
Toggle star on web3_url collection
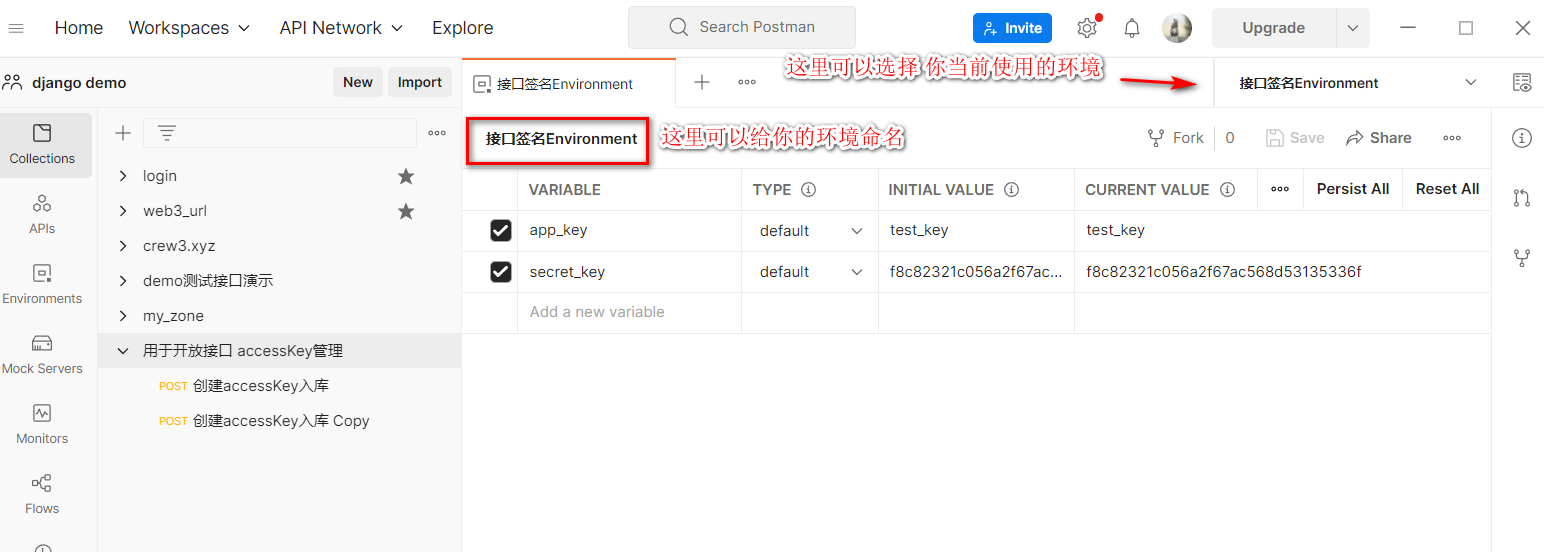(x=406, y=211)
